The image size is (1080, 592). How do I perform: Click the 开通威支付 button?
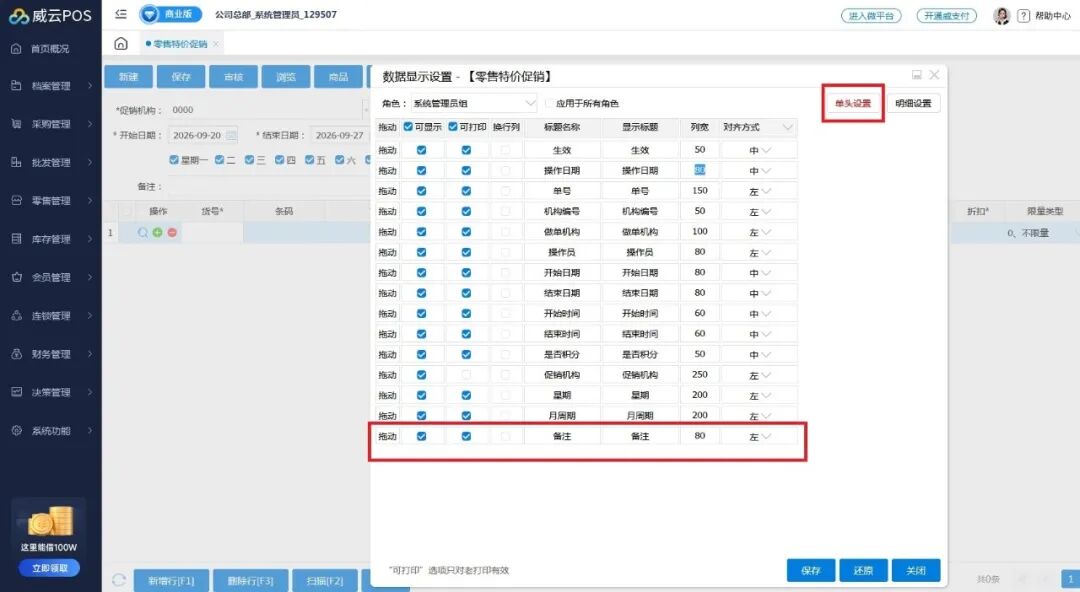pos(946,15)
